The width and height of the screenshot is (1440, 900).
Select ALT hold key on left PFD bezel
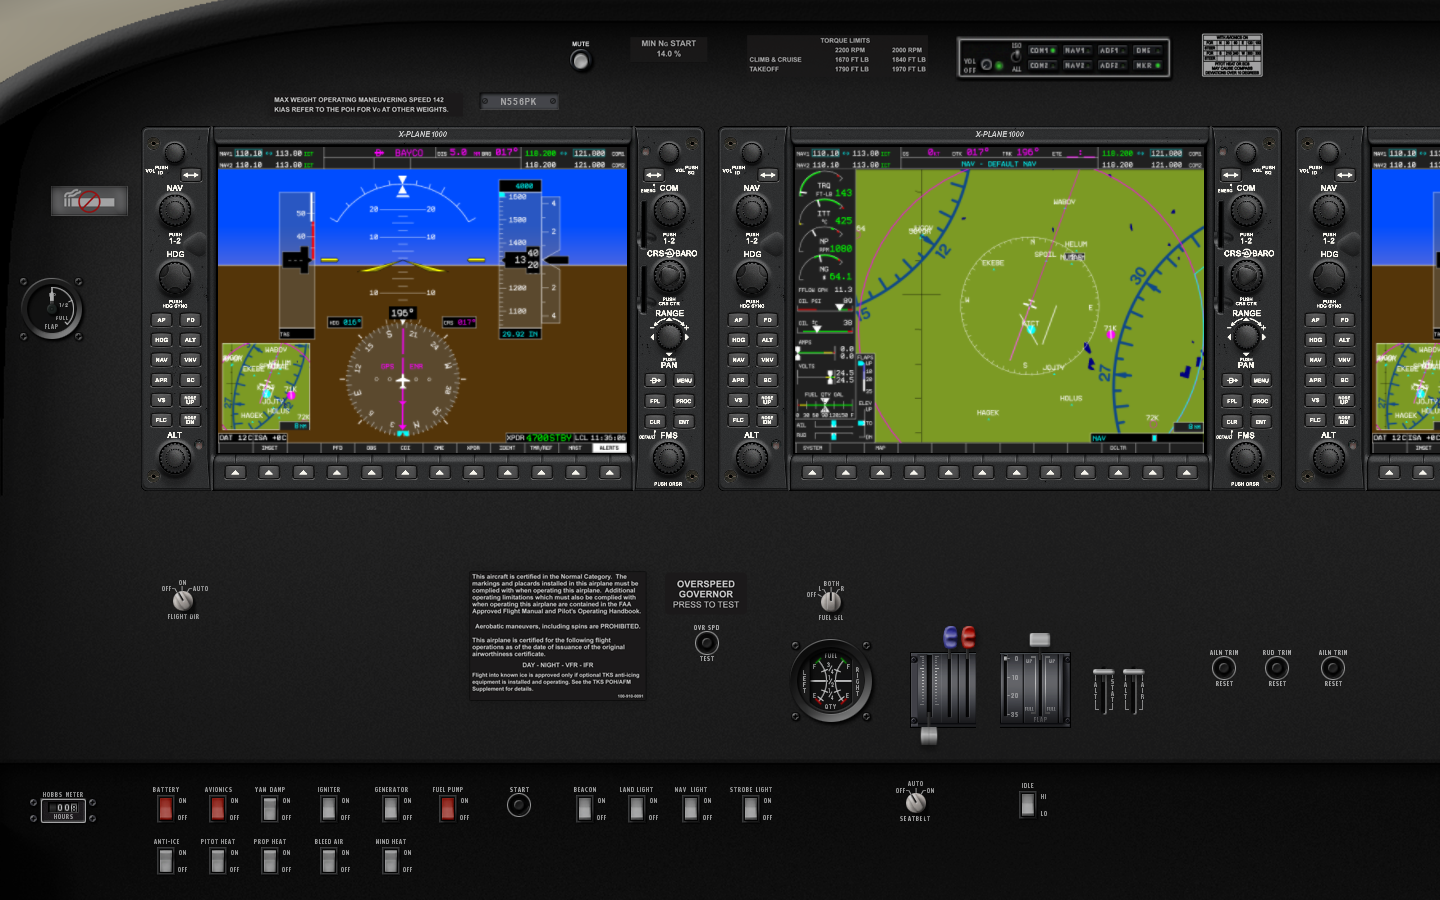click(x=190, y=340)
